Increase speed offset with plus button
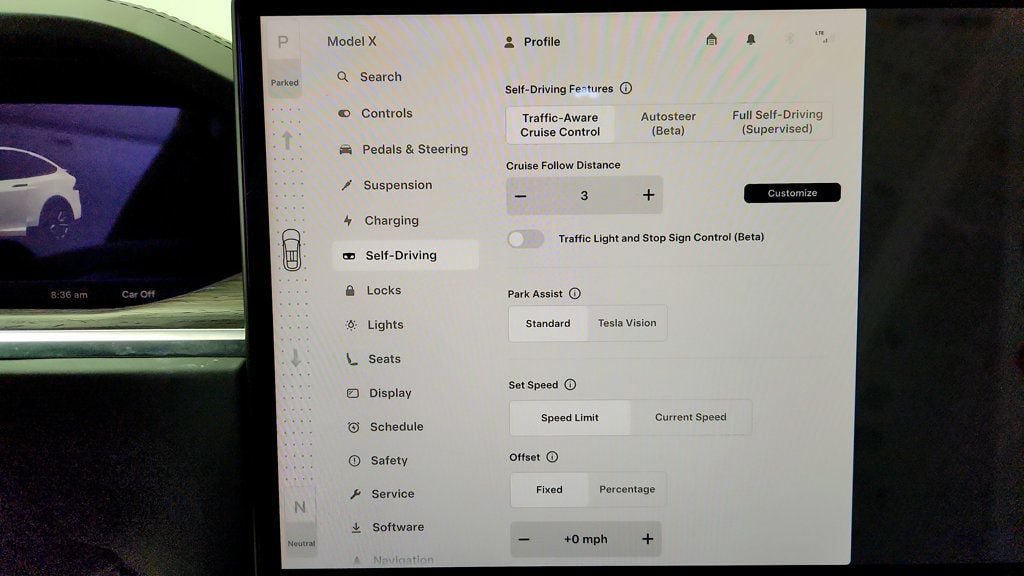 click(x=647, y=539)
